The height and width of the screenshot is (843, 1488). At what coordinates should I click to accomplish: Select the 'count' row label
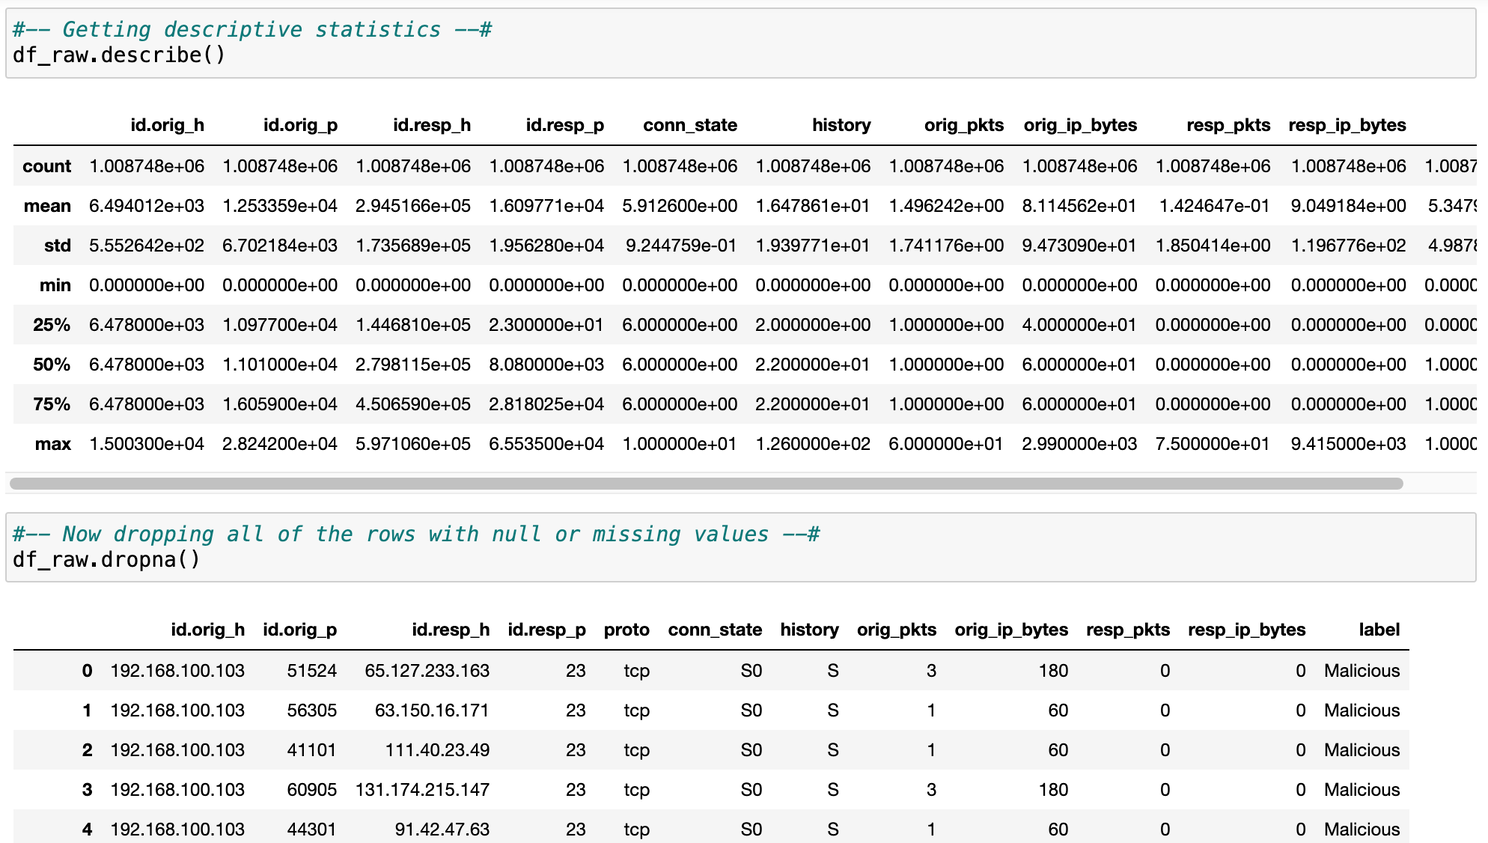(47, 166)
